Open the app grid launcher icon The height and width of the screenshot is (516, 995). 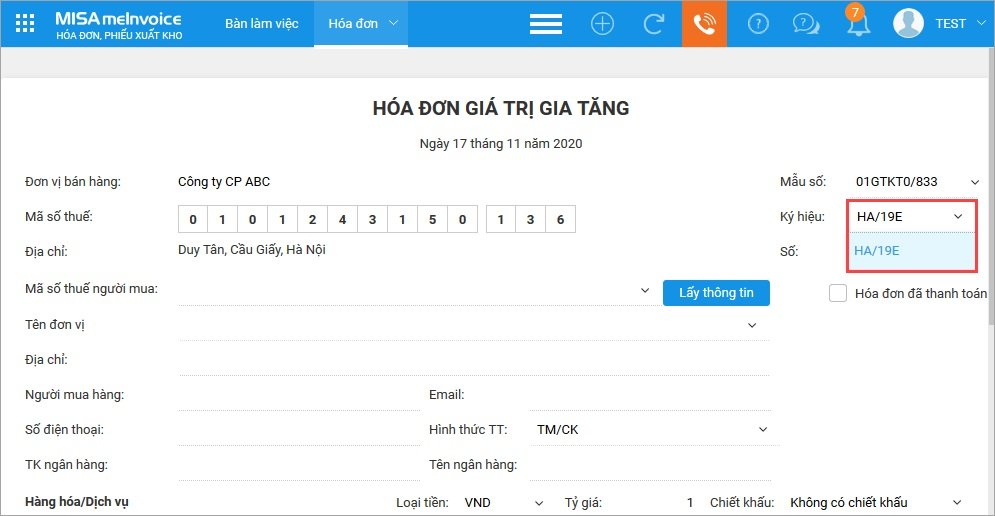(x=25, y=23)
